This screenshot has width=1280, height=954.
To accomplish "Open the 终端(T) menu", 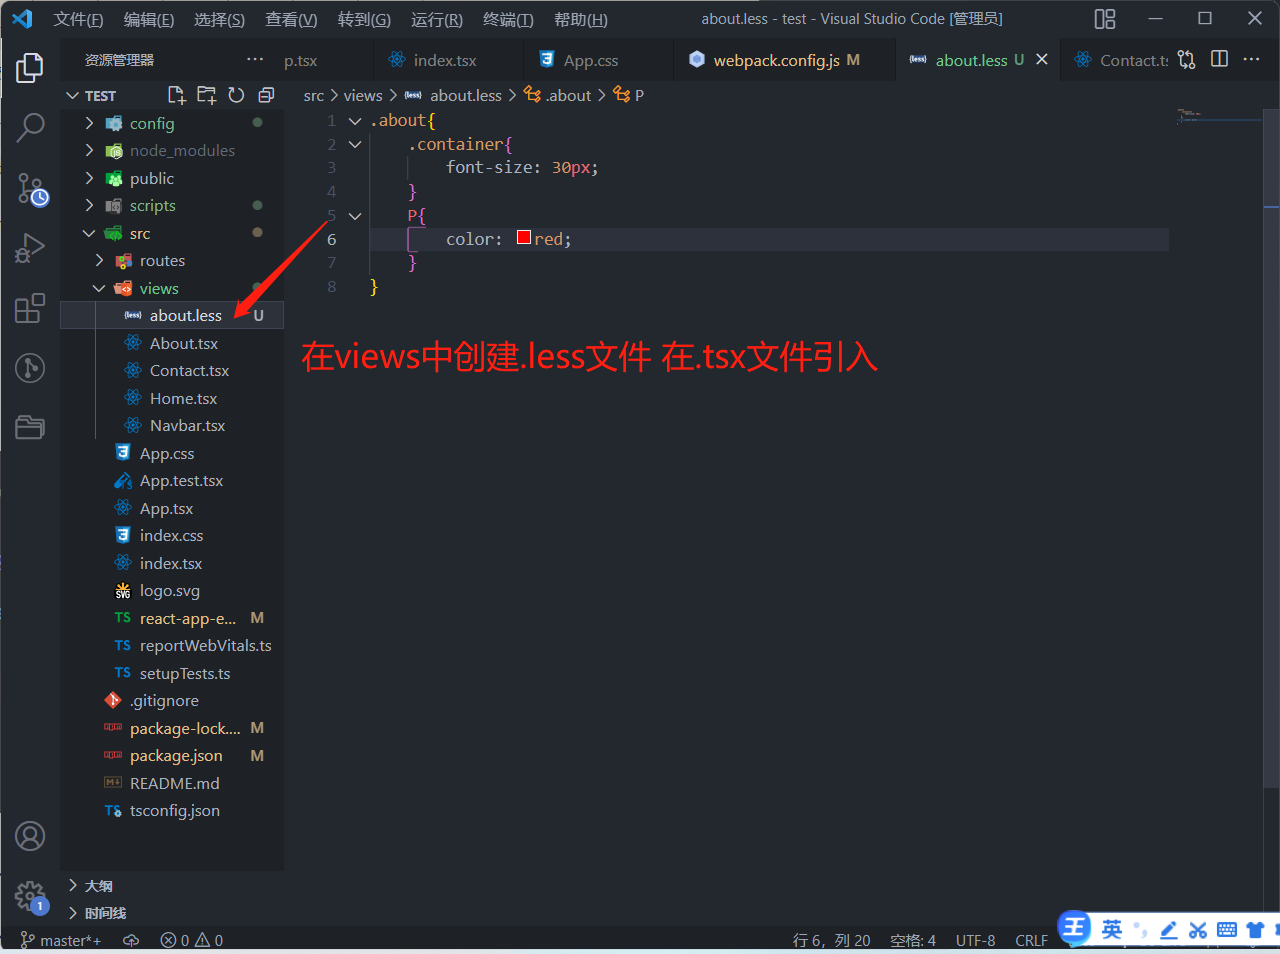I will (x=508, y=19).
